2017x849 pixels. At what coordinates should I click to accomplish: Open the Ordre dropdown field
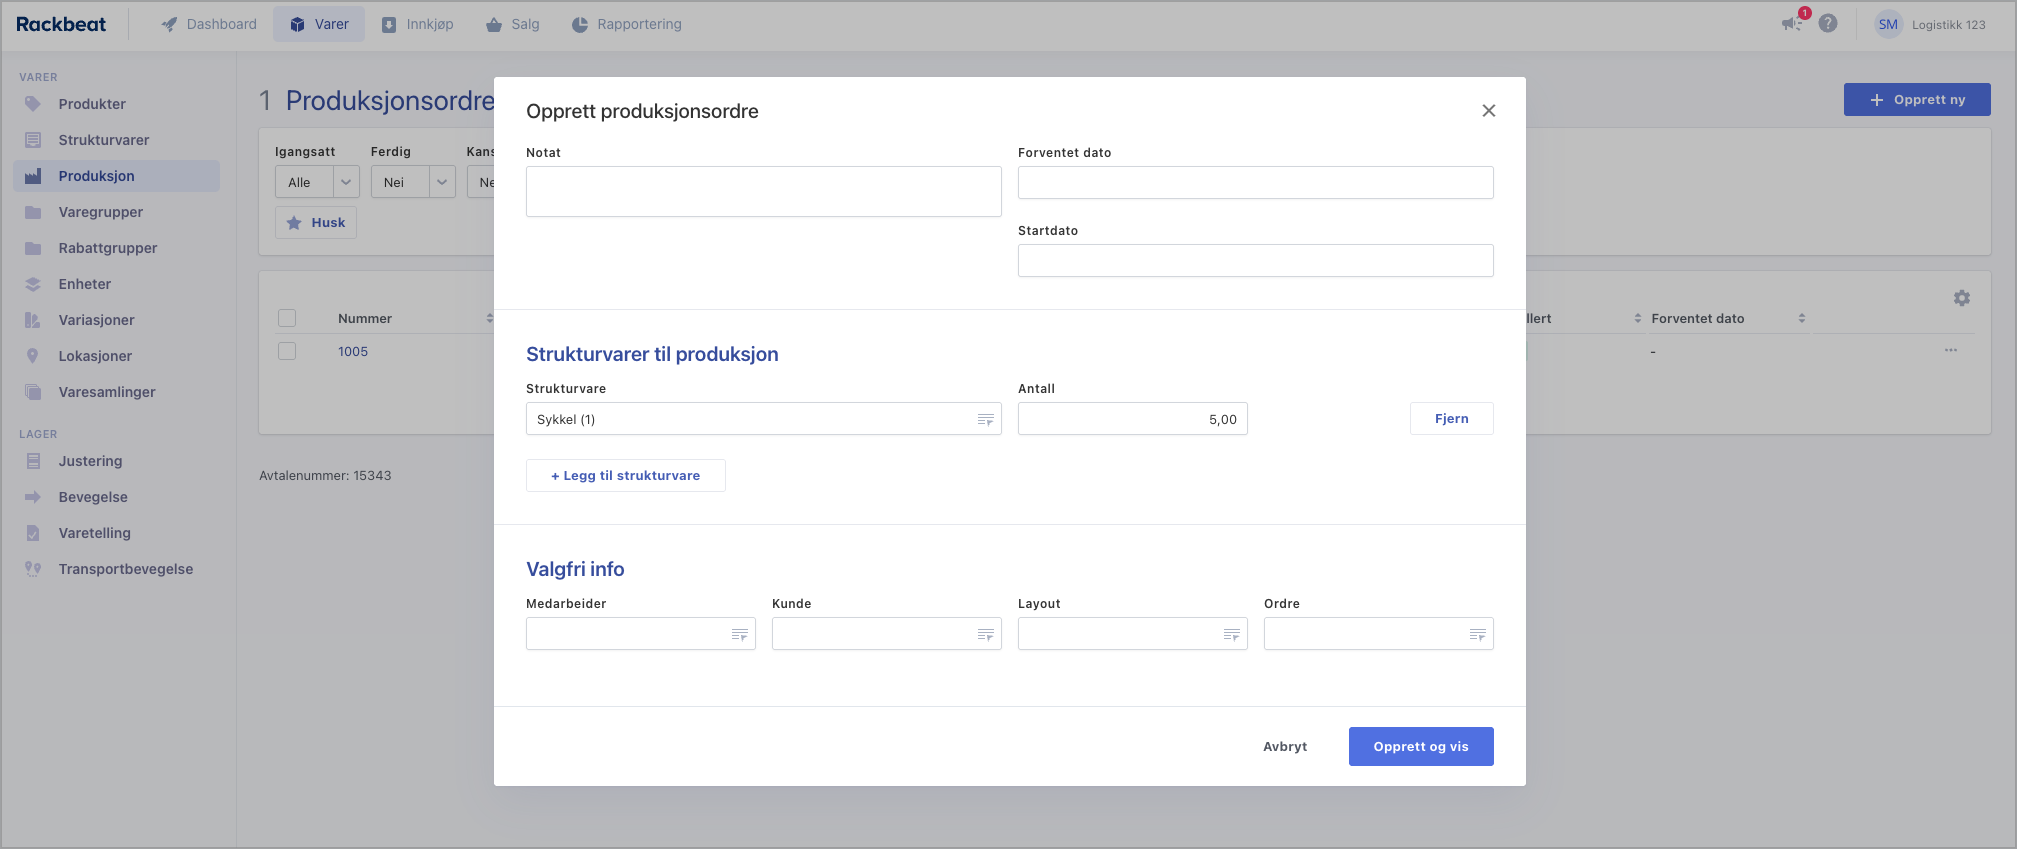[x=1377, y=634]
